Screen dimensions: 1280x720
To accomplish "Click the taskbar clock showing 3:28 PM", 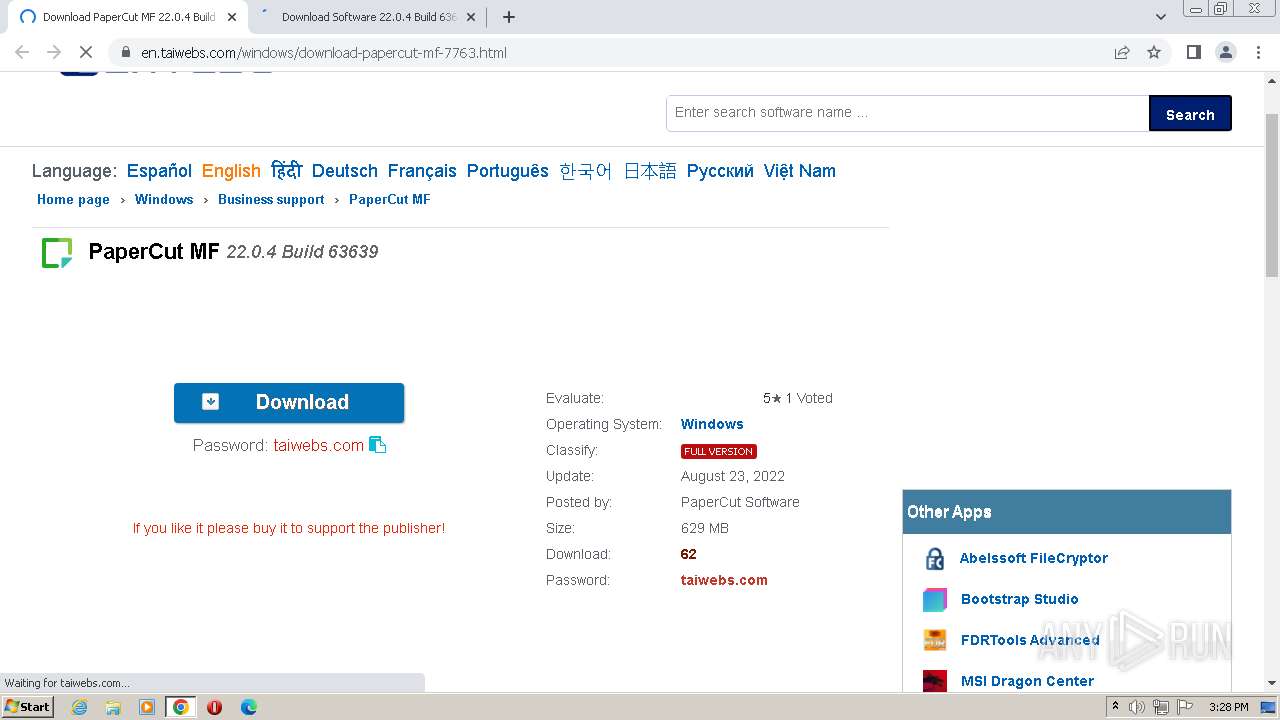I will point(1228,707).
